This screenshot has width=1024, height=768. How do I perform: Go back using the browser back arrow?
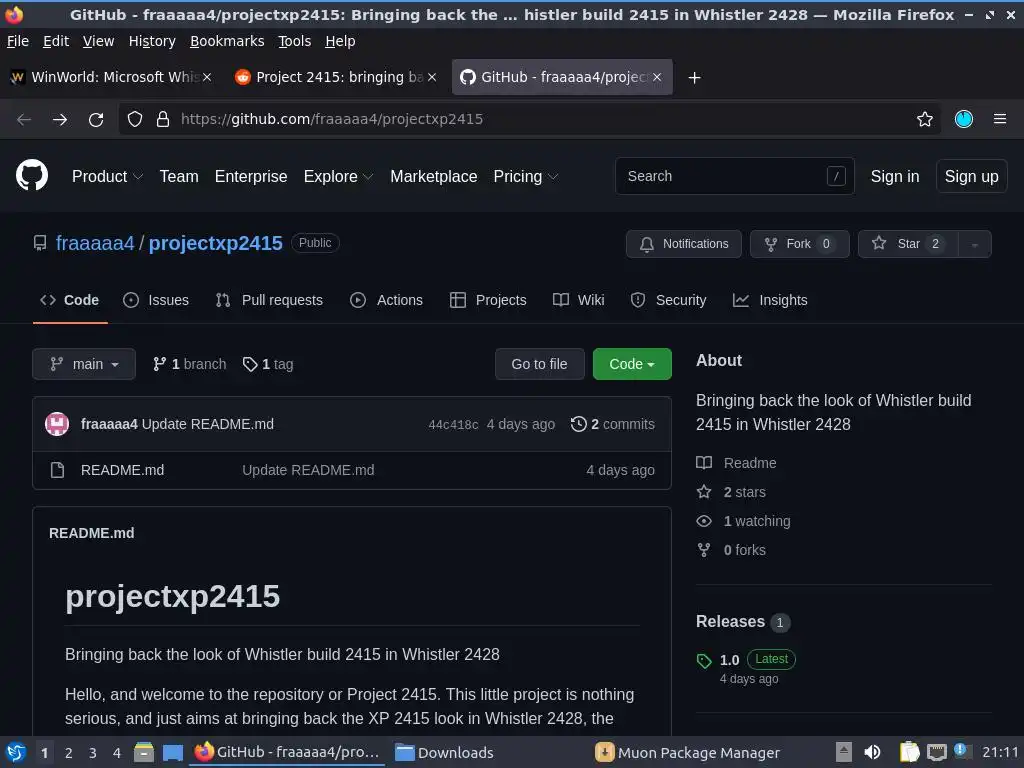24,119
